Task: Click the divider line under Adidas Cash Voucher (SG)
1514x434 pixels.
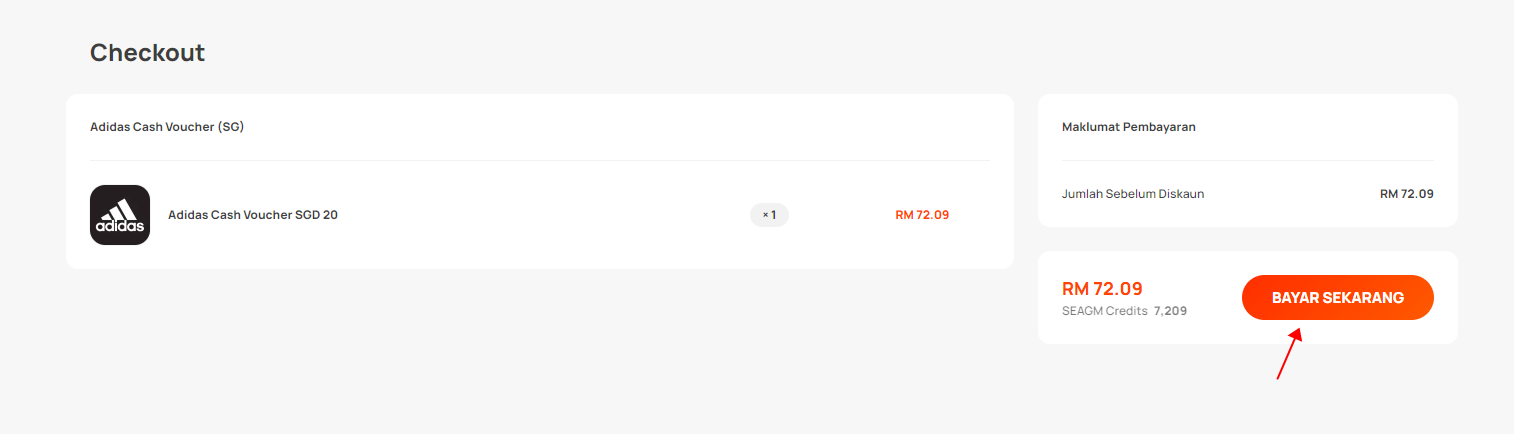Action: pyautogui.click(x=540, y=160)
